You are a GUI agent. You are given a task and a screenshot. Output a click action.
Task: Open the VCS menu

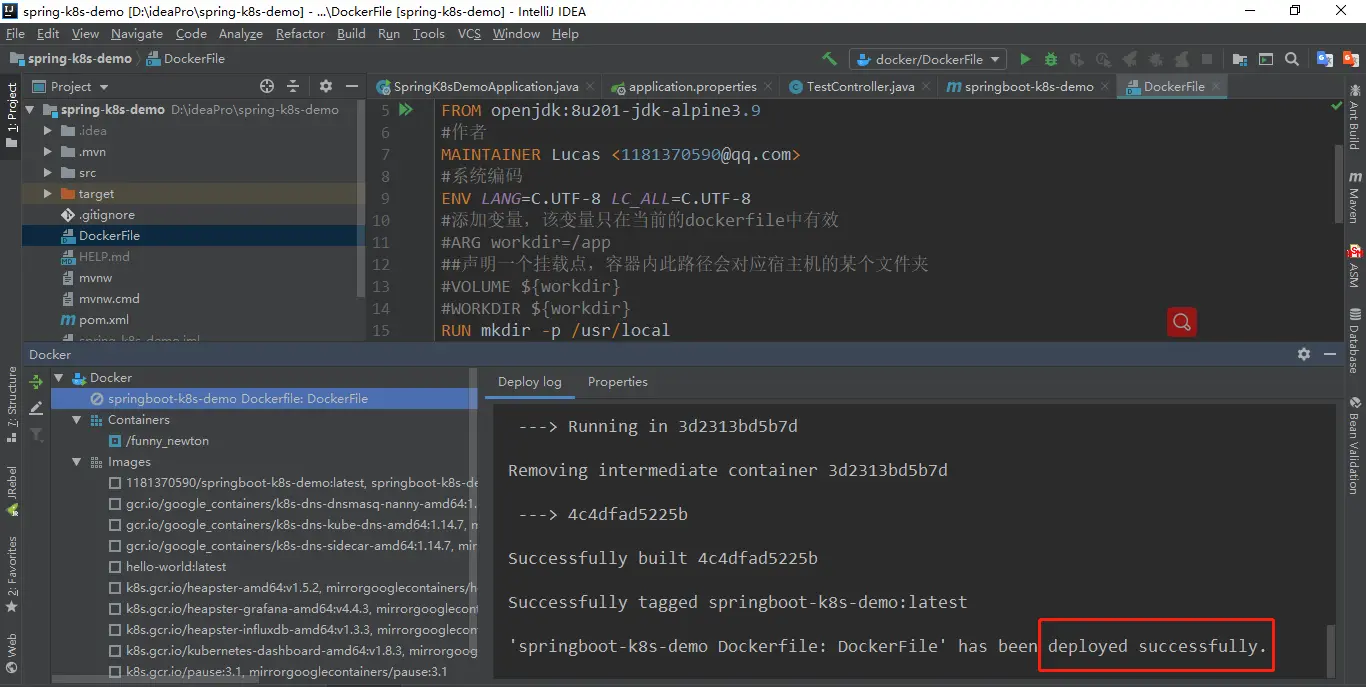tap(469, 33)
